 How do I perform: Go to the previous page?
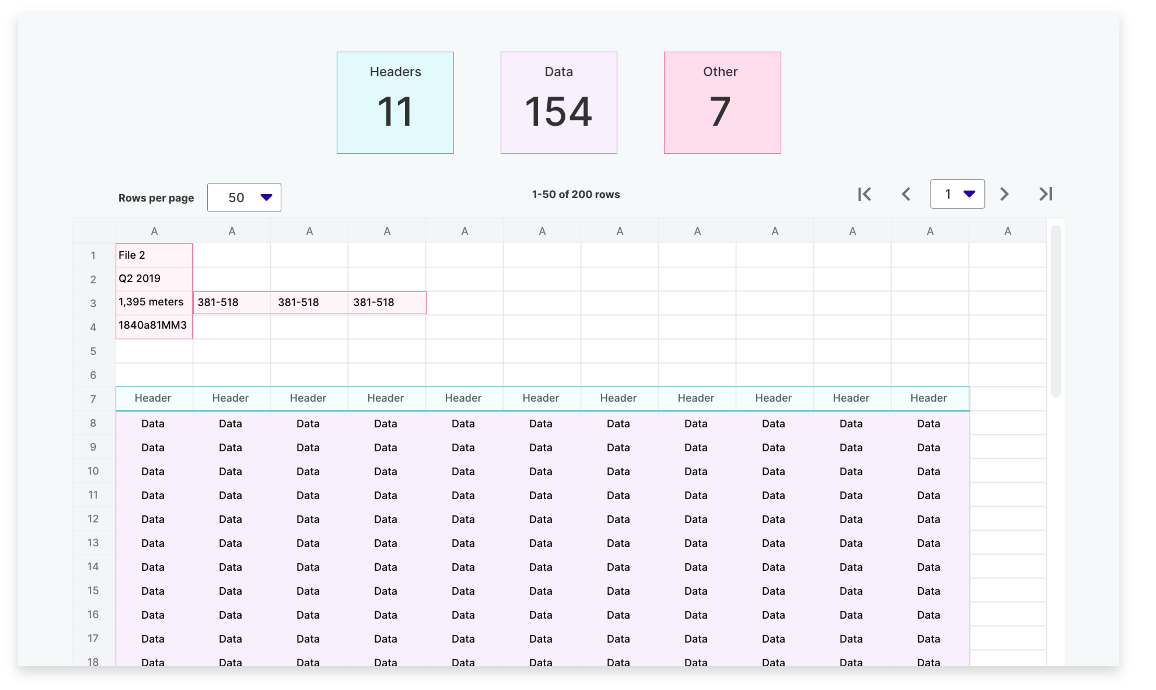point(906,194)
